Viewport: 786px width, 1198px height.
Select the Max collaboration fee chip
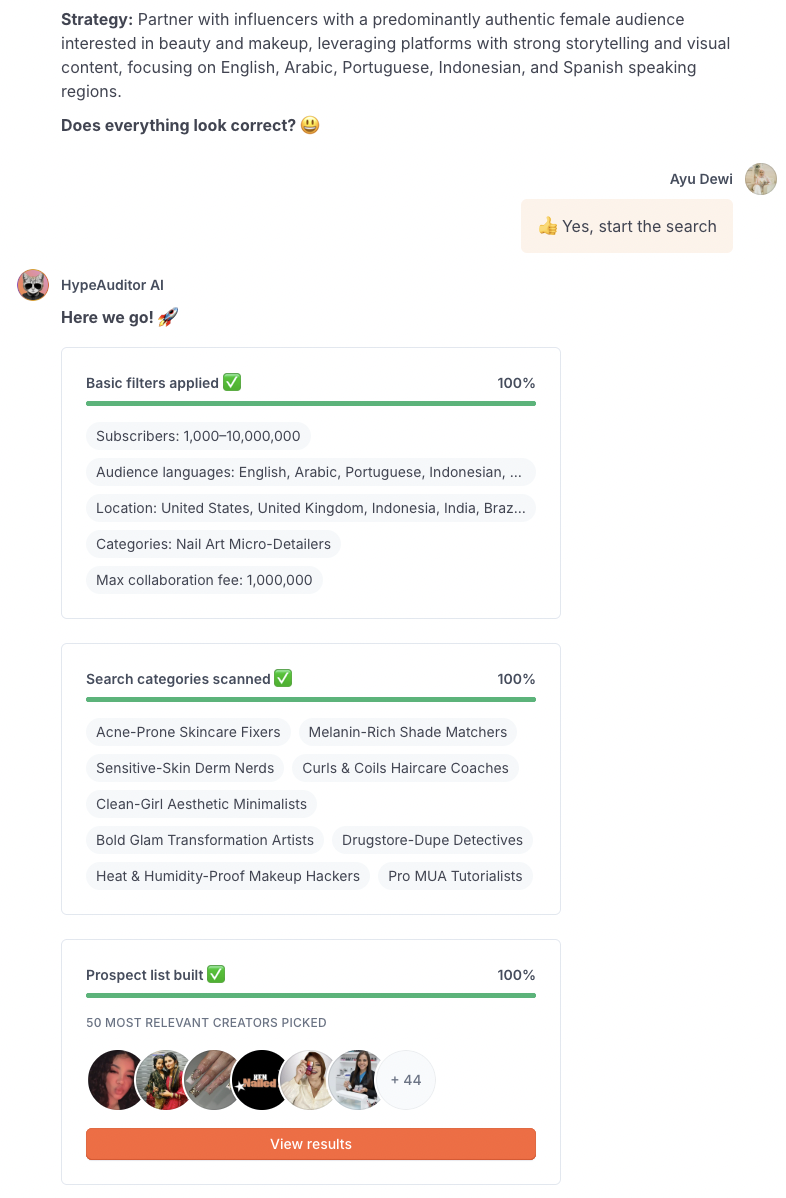(x=204, y=580)
